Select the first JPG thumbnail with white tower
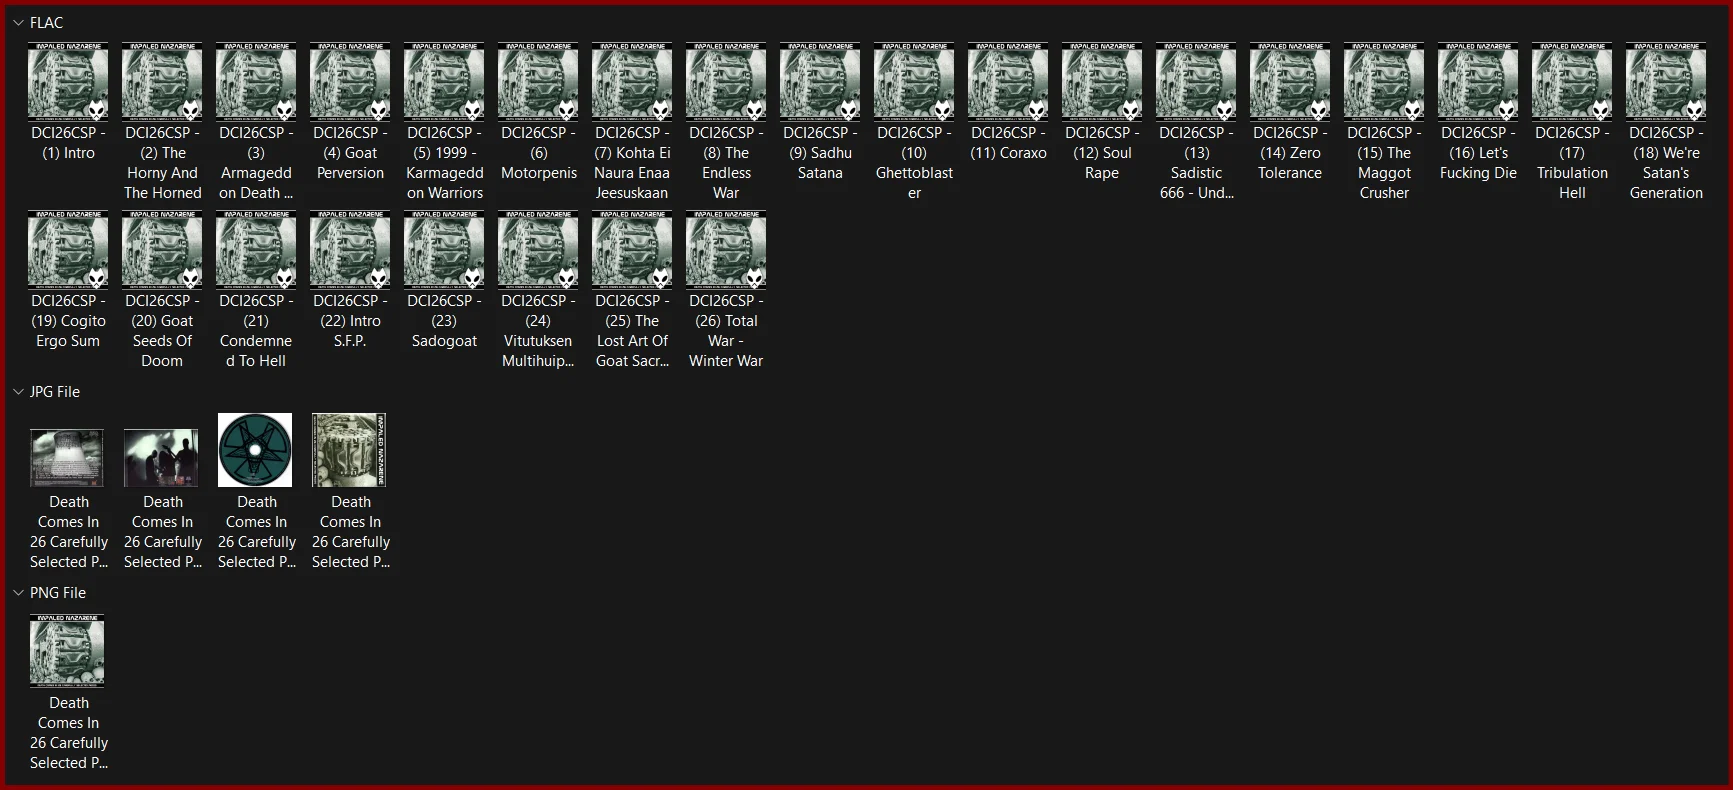This screenshot has width=1733, height=790. pyautogui.click(x=67, y=458)
